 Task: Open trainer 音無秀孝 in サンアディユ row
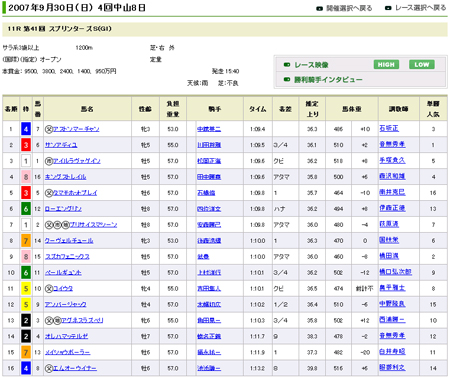(x=392, y=144)
